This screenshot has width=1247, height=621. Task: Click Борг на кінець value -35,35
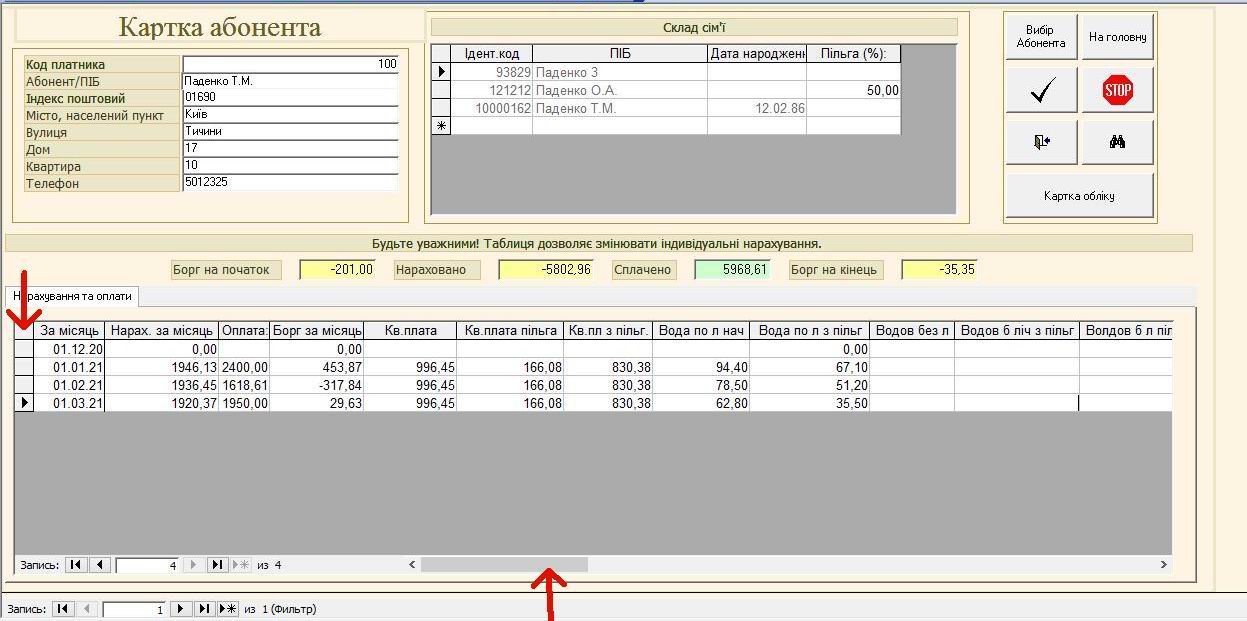(x=939, y=269)
